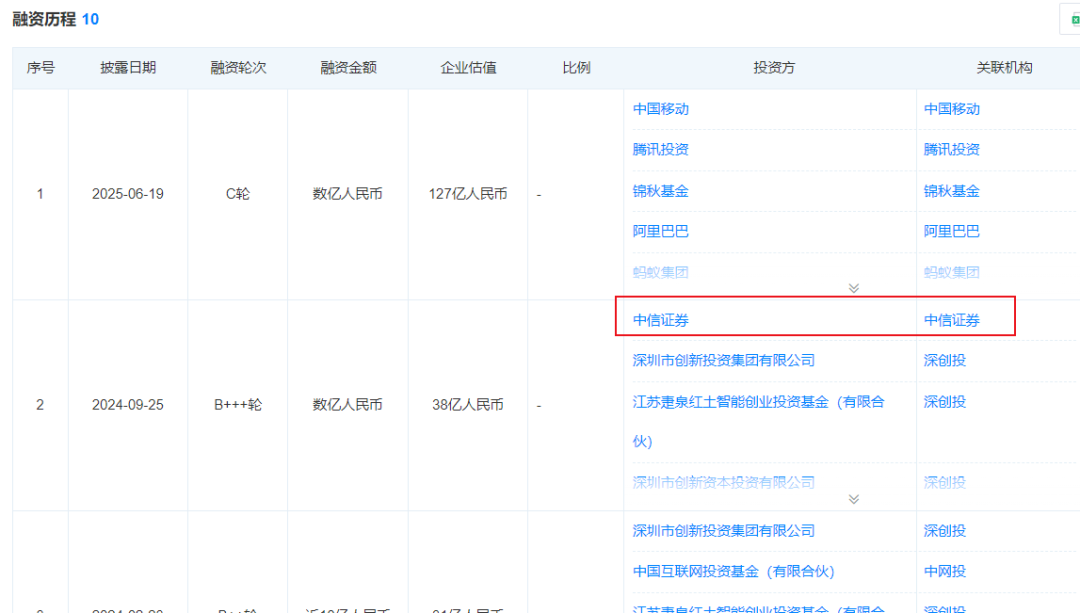Viewport: 1080px width, 613px height.
Task: Expand hidden investors of the B+++轮 round
Action: (853, 498)
